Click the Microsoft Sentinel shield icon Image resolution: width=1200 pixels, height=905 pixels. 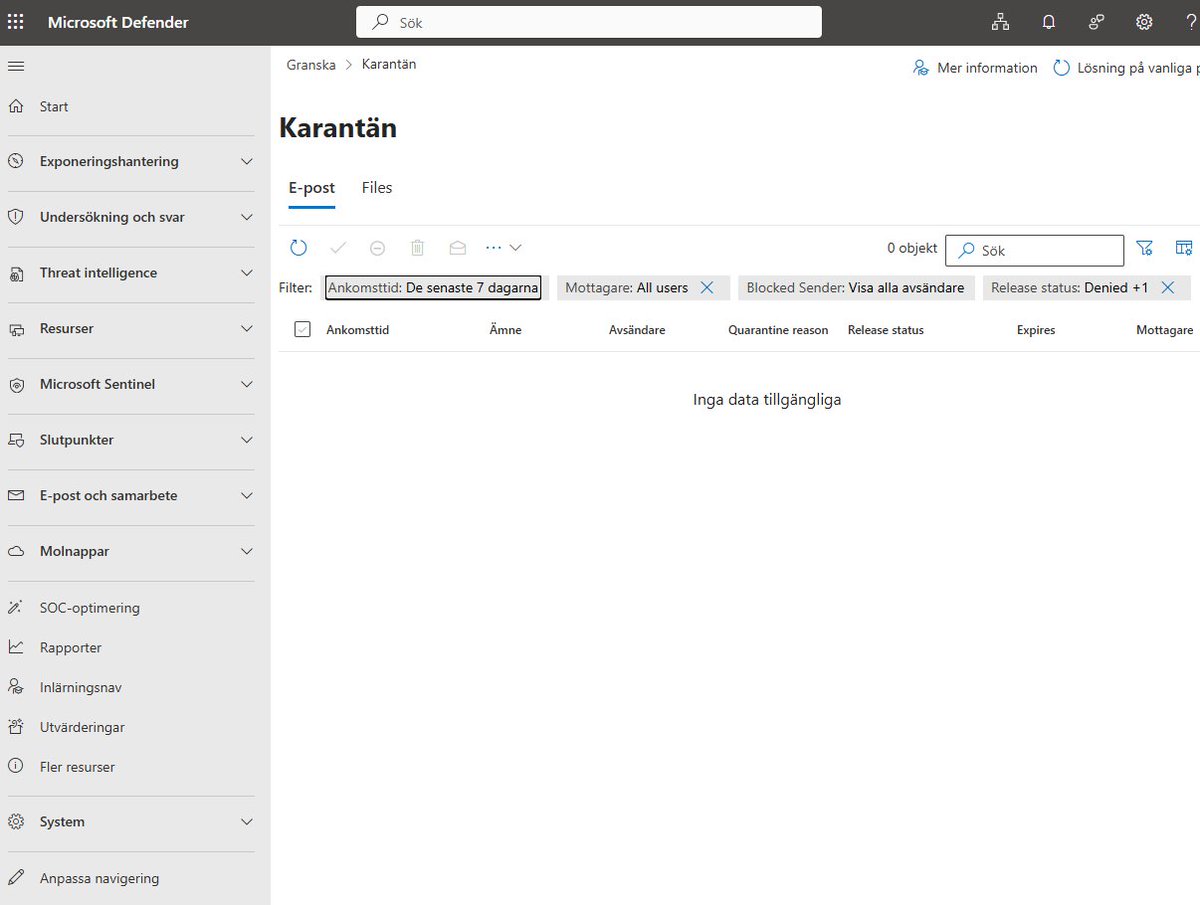(x=16, y=384)
